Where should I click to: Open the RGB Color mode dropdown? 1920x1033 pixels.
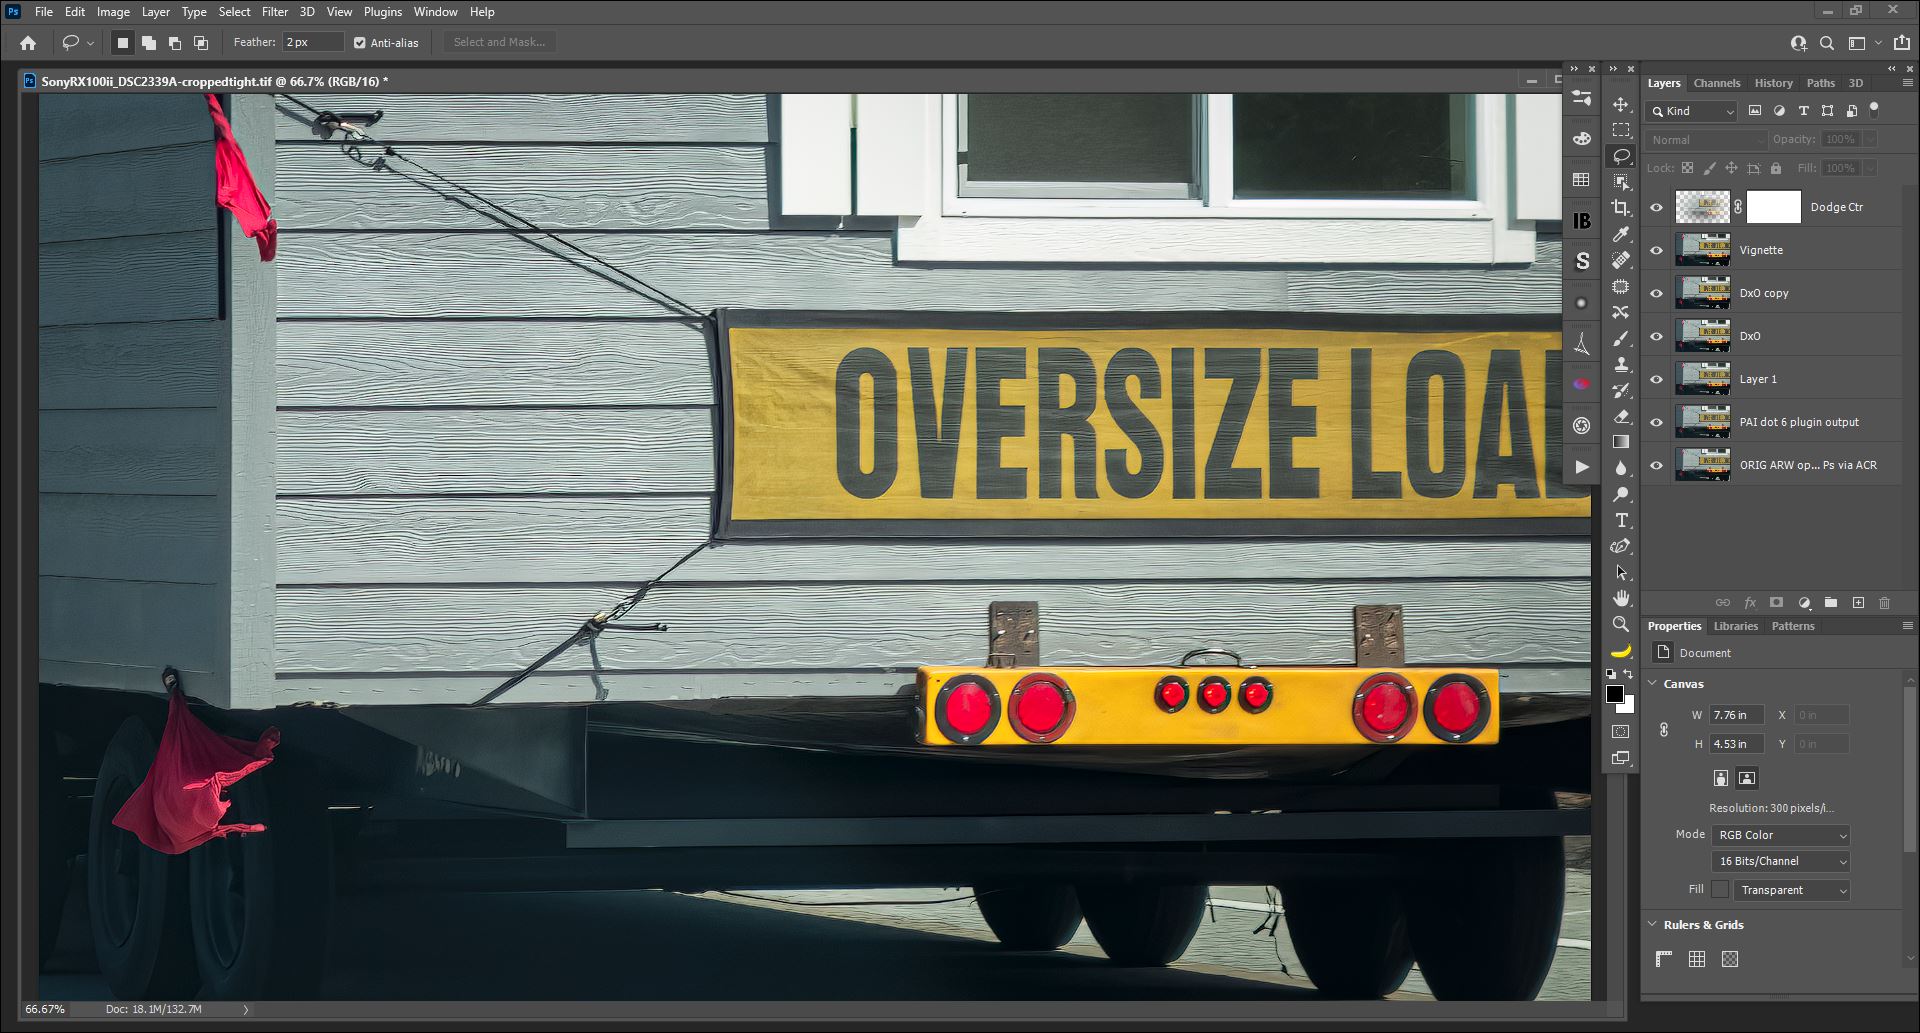[1780, 835]
